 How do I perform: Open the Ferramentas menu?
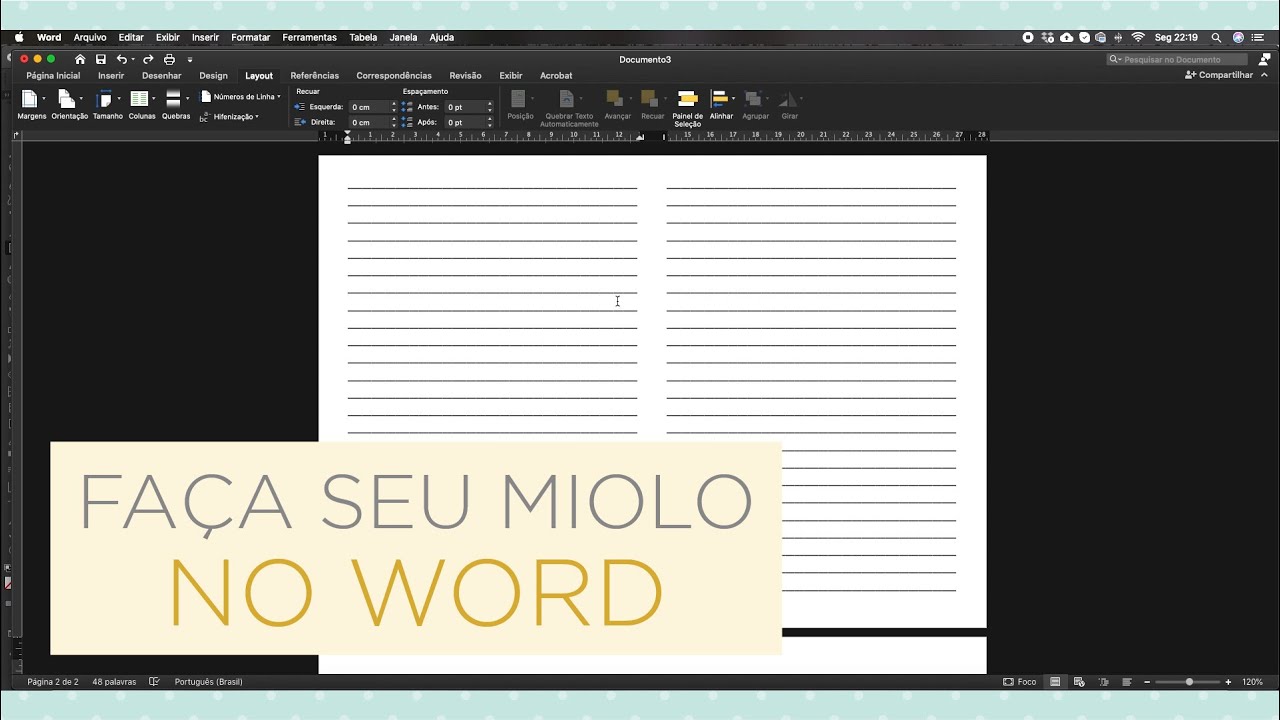(310, 37)
